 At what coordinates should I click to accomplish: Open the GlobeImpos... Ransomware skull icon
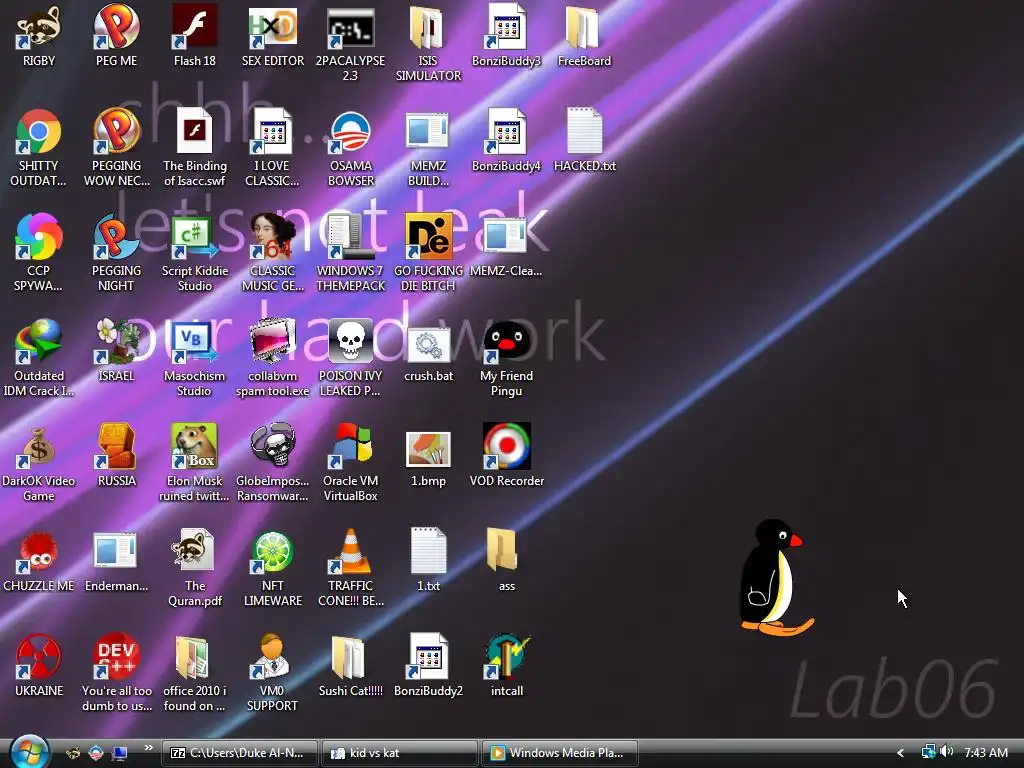[272, 447]
